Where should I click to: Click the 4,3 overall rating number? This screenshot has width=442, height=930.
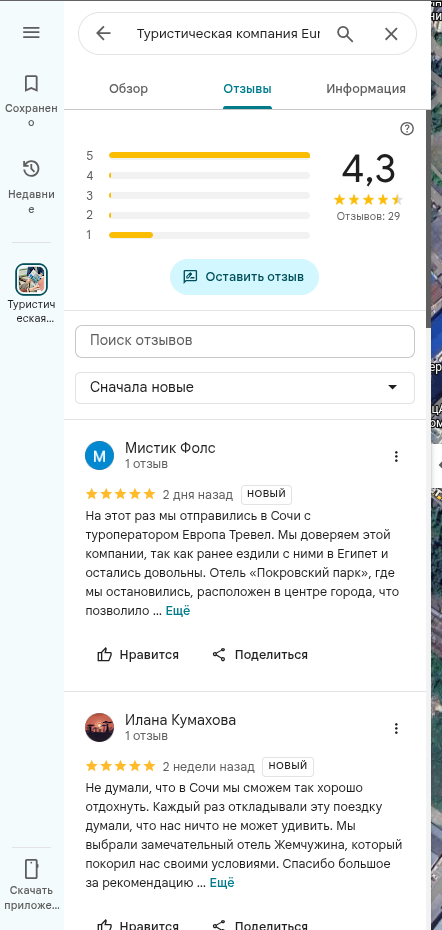pos(368,169)
